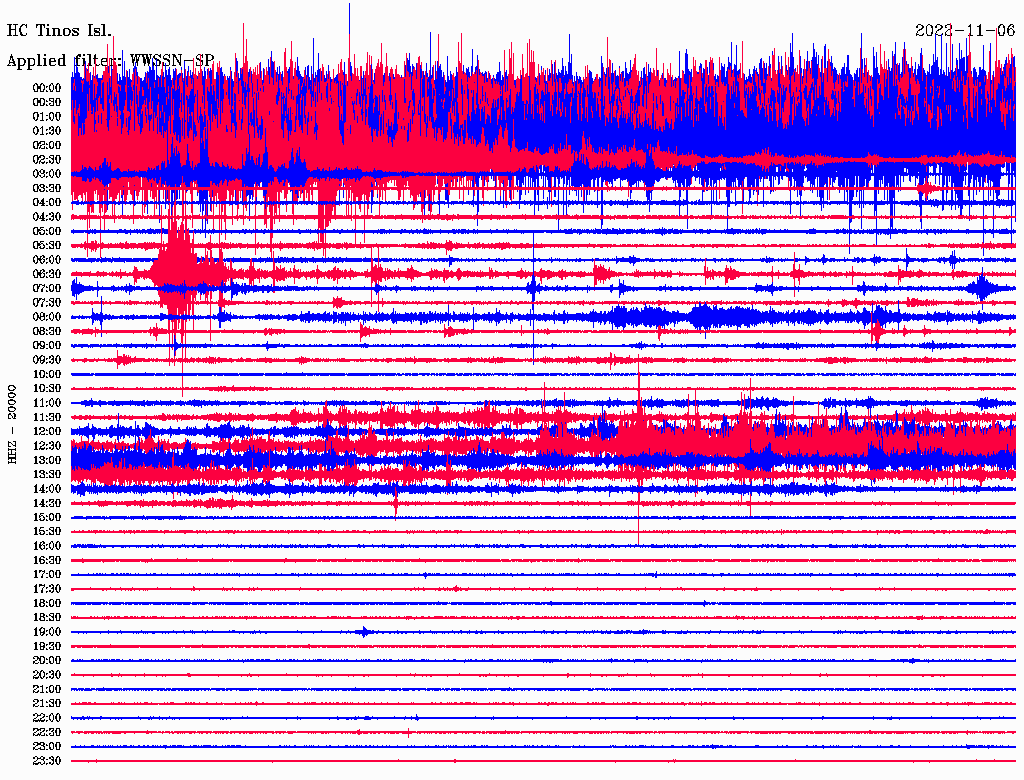
Task: Select the 02:00 time label
Action: click(47, 146)
